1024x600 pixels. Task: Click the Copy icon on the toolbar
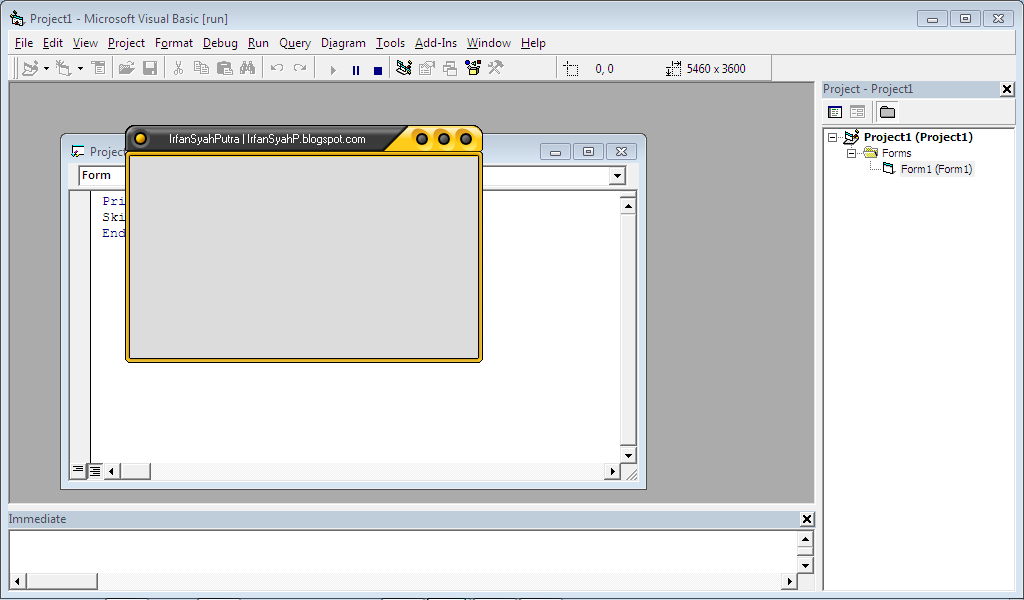coord(200,67)
